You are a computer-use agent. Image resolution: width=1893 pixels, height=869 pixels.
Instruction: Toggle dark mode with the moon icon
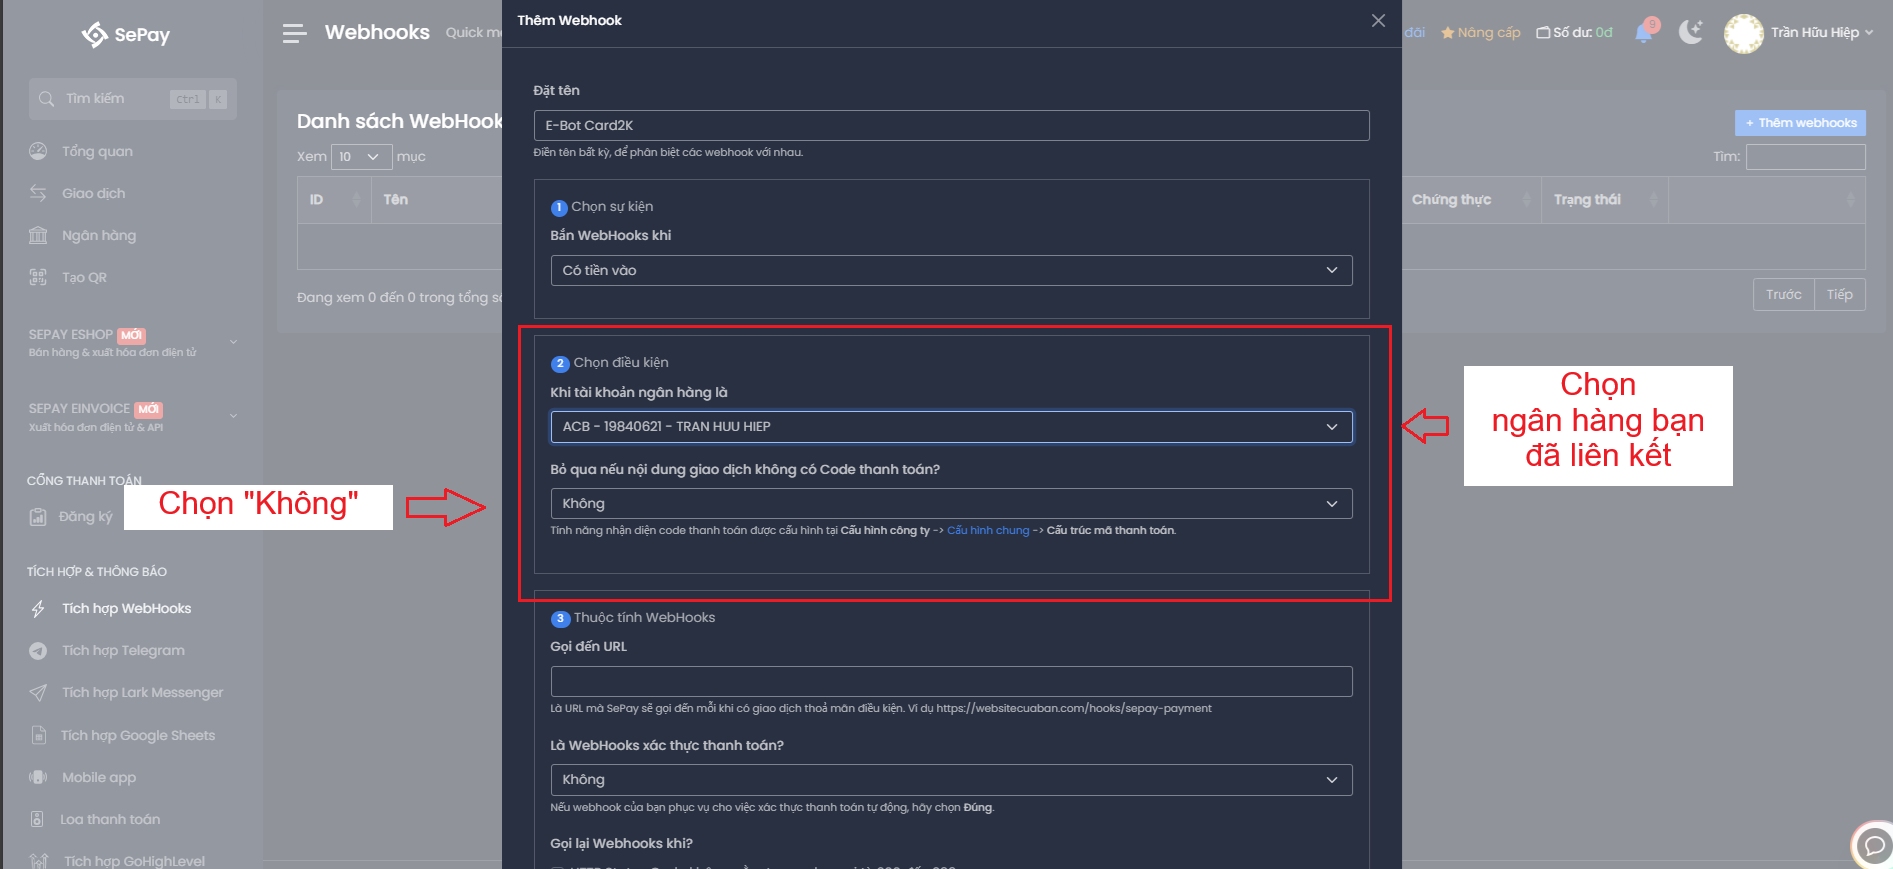[1690, 32]
